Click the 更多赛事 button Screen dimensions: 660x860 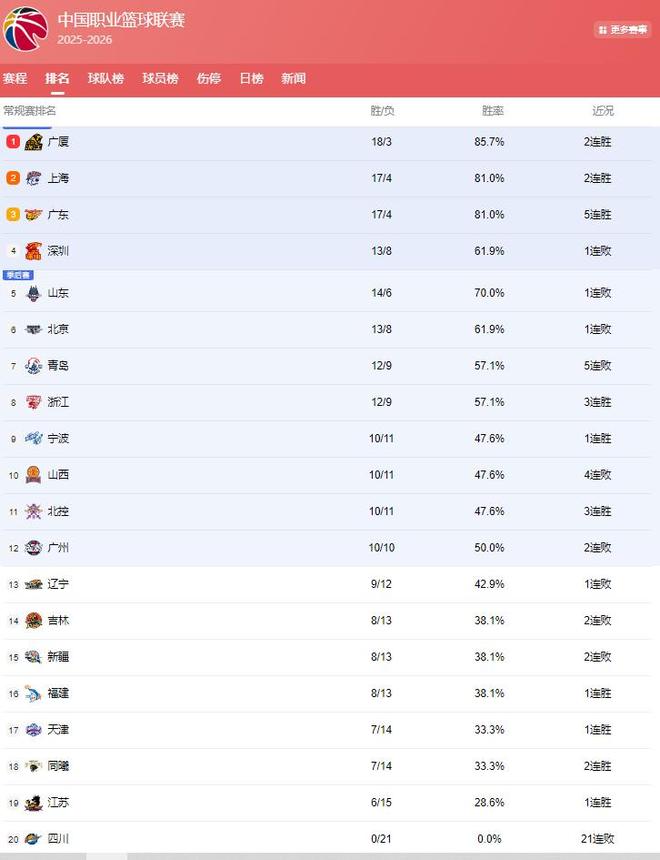click(x=622, y=30)
